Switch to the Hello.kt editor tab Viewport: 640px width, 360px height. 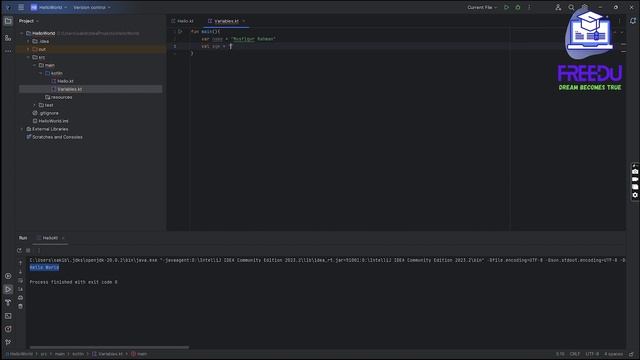[182, 21]
